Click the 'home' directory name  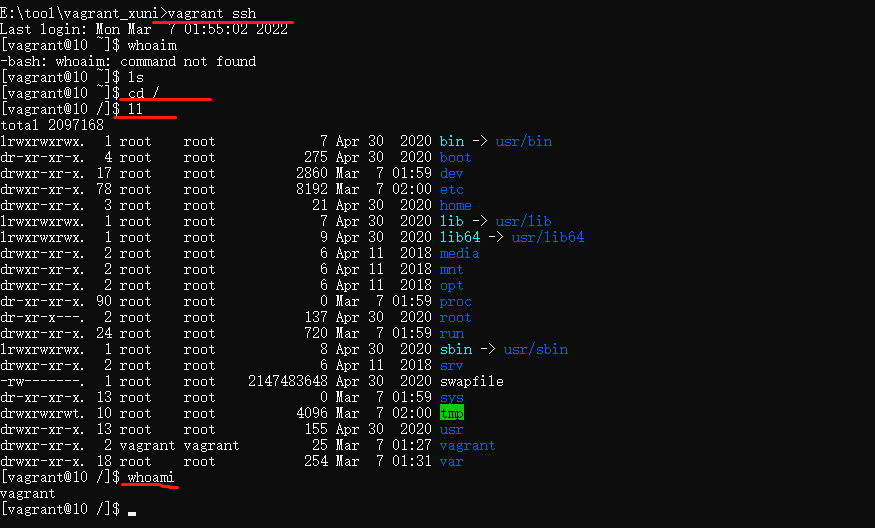point(455,205)
